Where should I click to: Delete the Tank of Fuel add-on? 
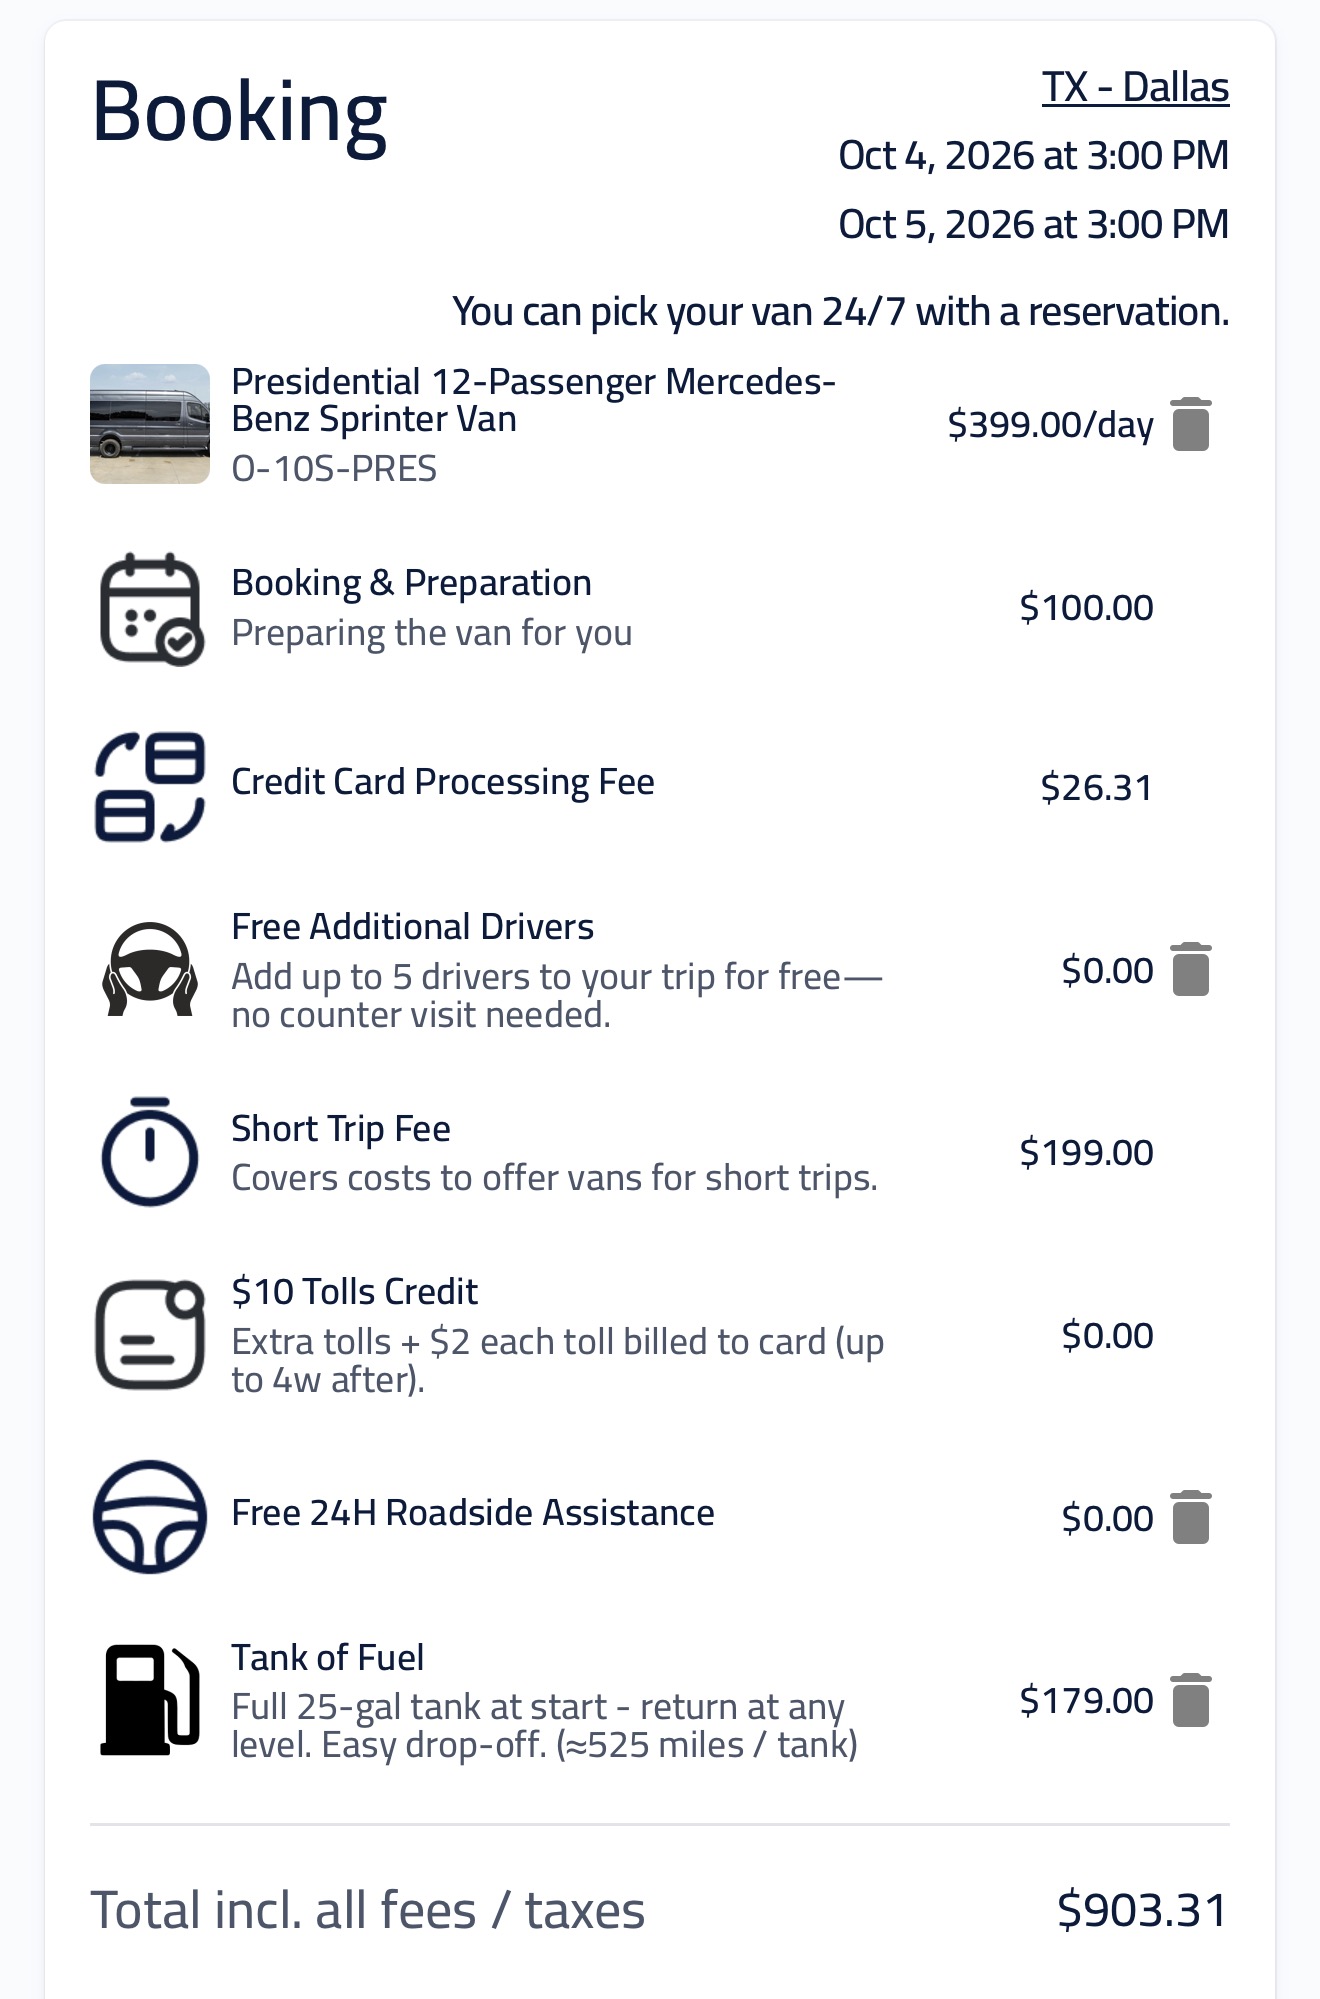click(1190, 1700)
